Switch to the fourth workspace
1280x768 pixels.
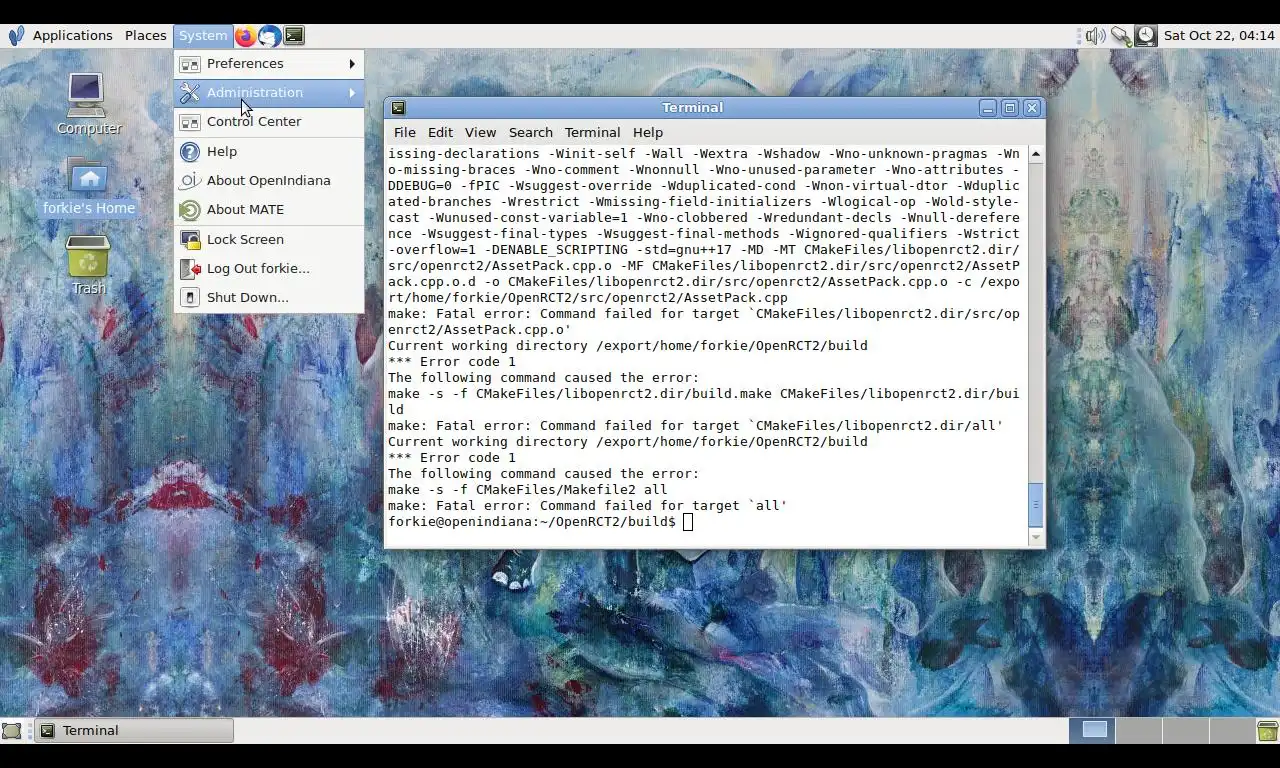pos(1231,731)
